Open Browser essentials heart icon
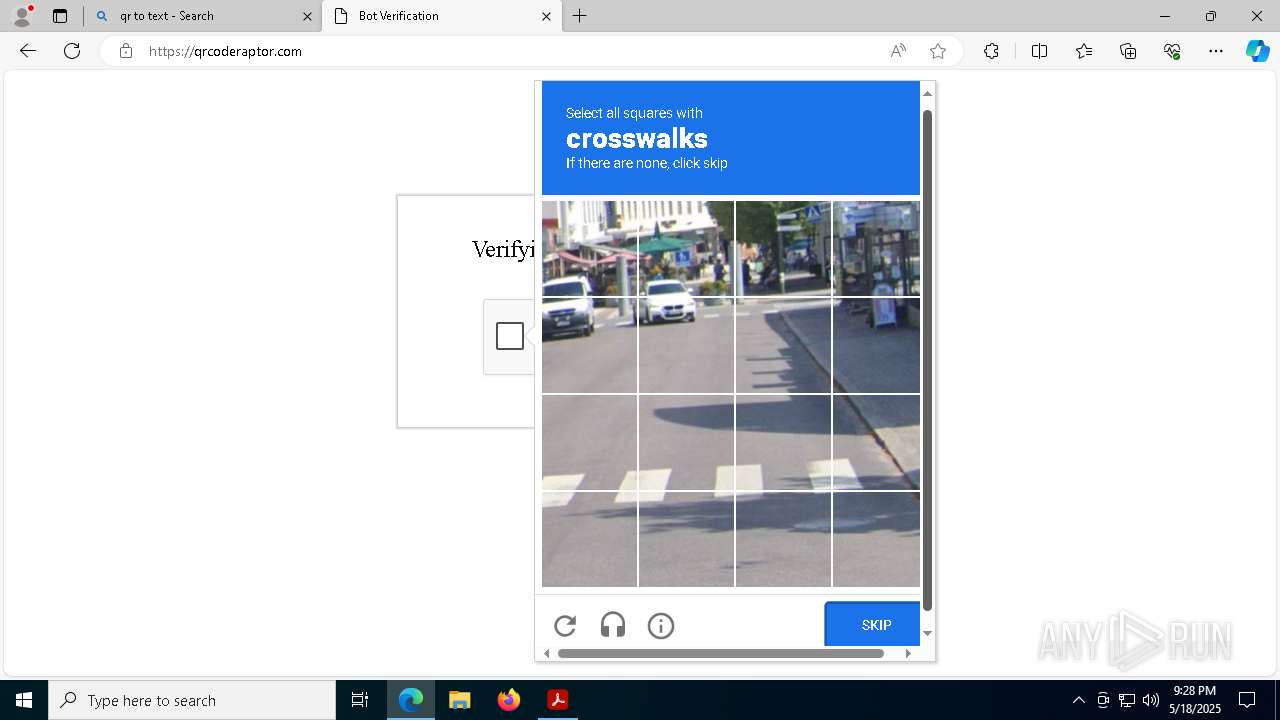The width and height of the screenshot is (1280, 720). pyautogui.click(x=1172, y=51)
